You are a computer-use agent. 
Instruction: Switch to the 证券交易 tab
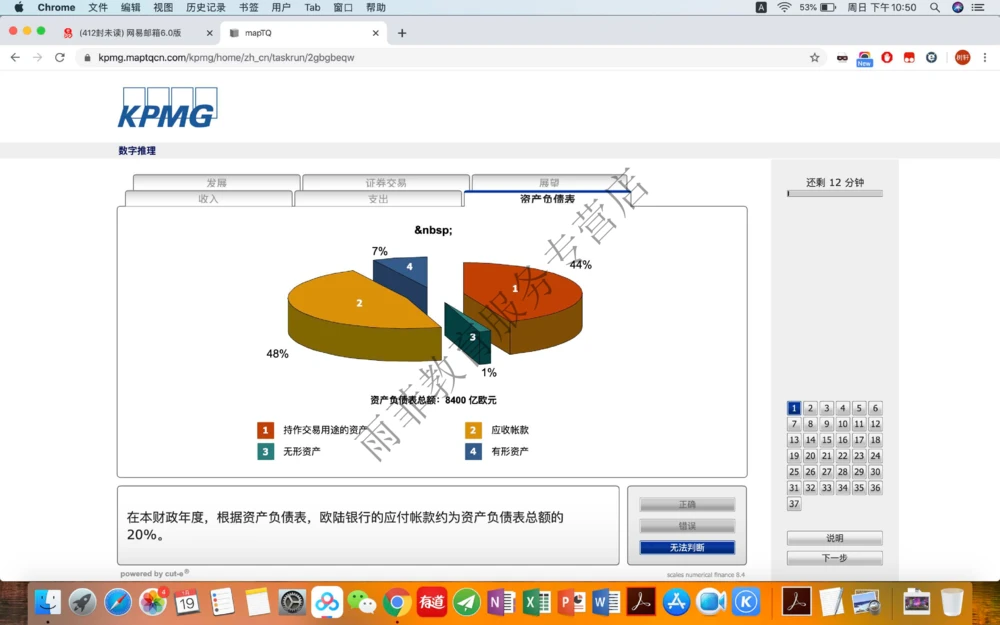(x=385, y=183)
